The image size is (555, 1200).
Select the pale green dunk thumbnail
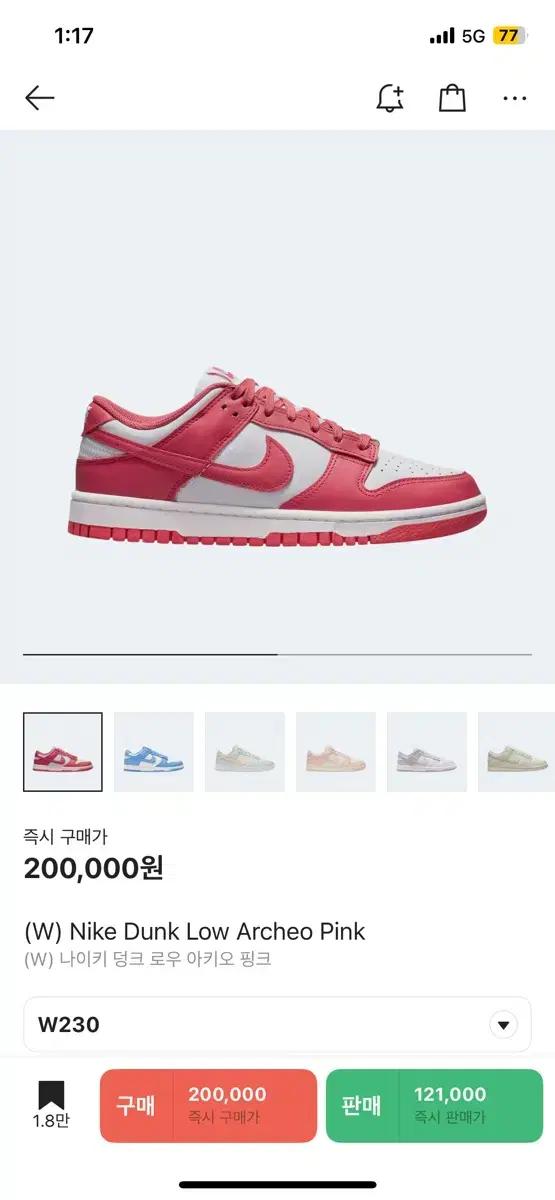click(x=516, y=752)
